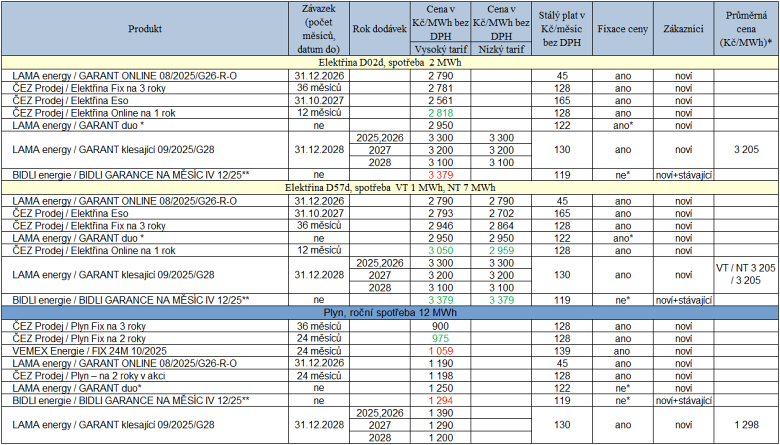Click the Elektřina D02d section heading row

click(x=390, y=63)
